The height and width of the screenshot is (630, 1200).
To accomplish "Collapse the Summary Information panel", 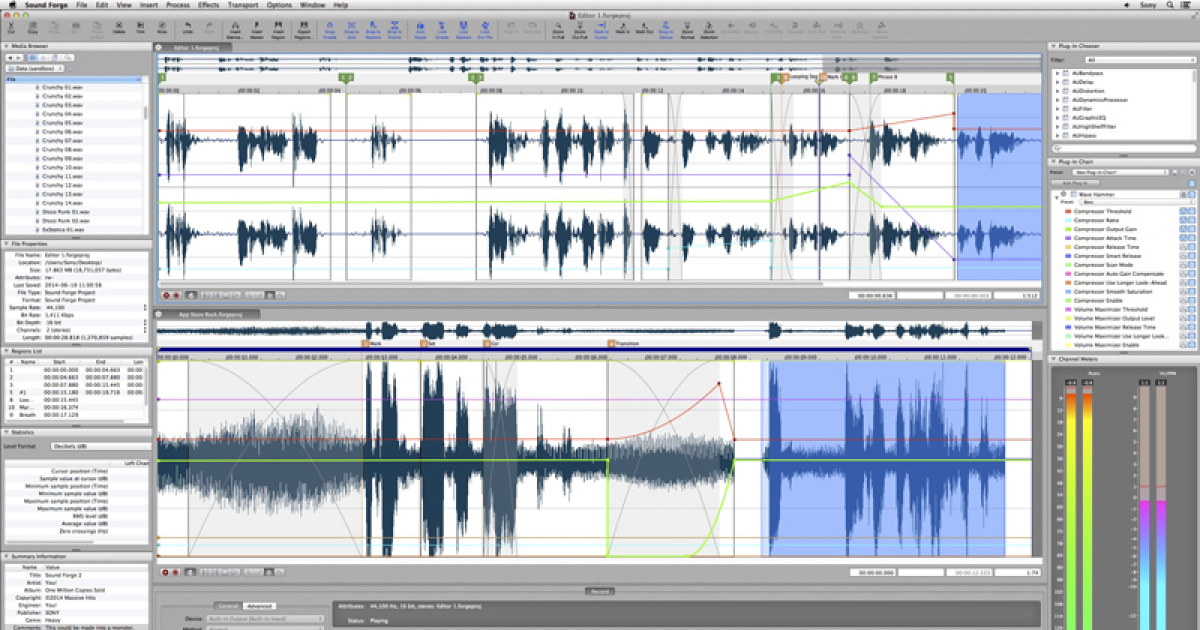I will pos(6,556).
